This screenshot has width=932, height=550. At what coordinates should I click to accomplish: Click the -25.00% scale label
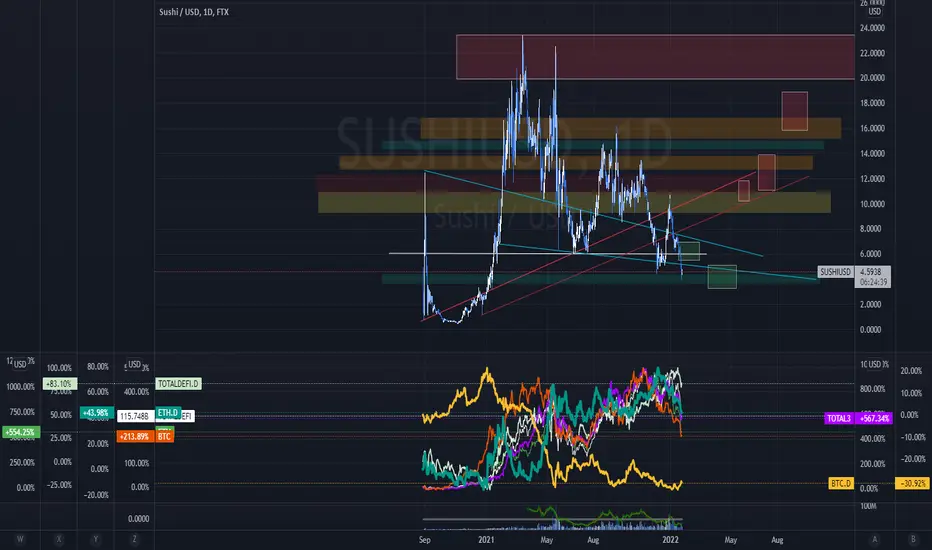coord(59,485)
